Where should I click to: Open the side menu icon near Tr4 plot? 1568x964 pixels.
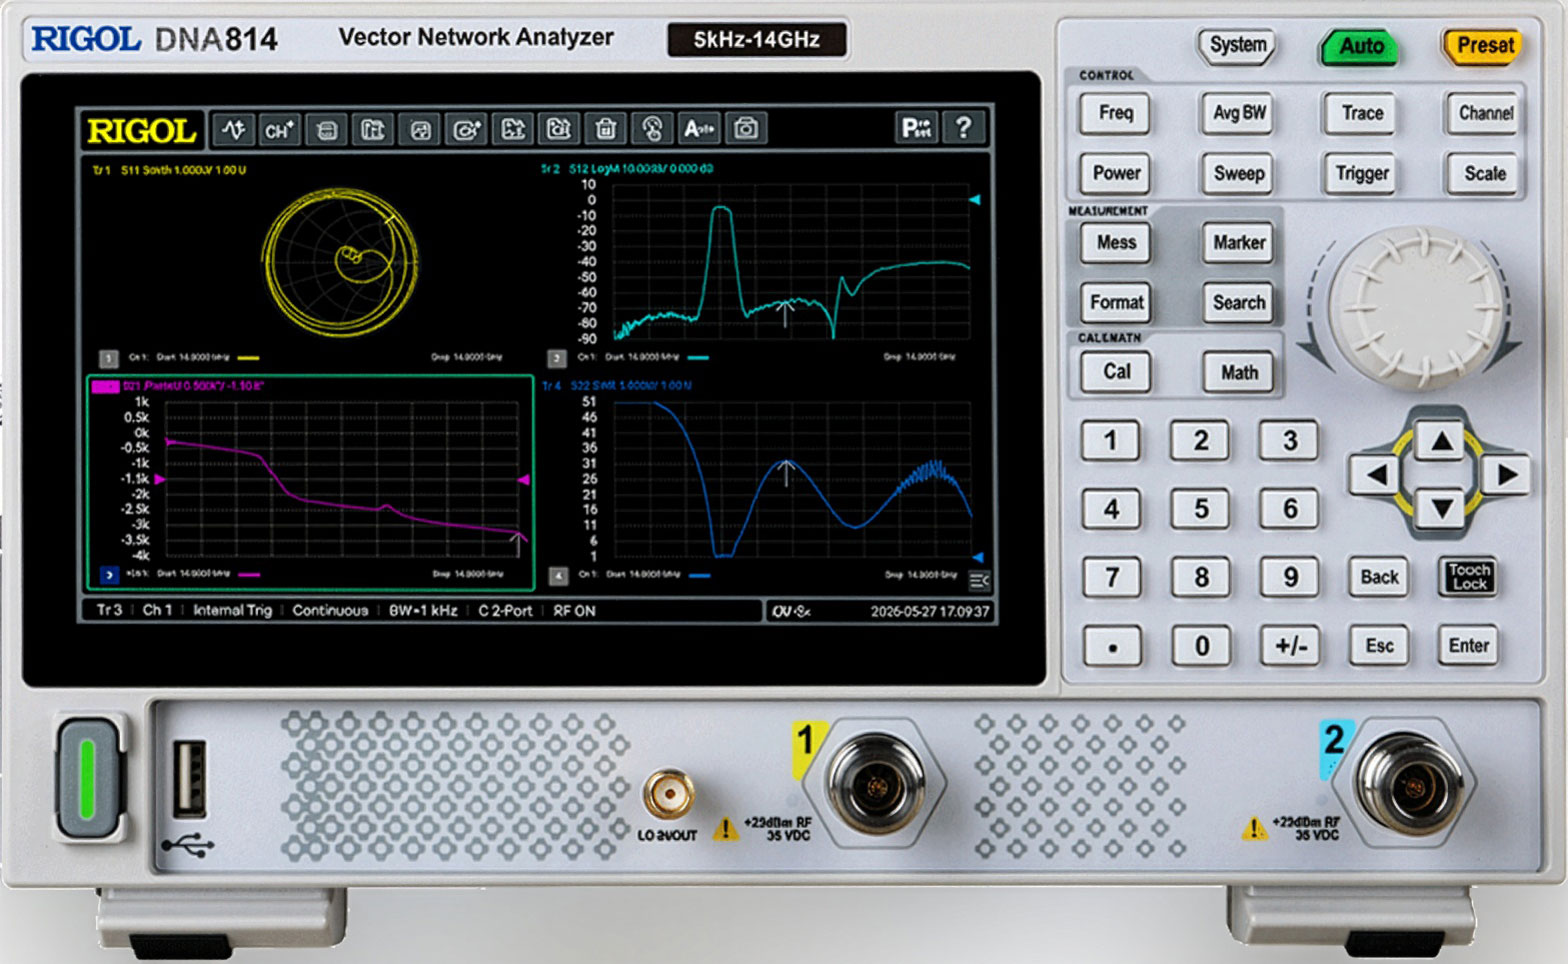tap(979, 580)
